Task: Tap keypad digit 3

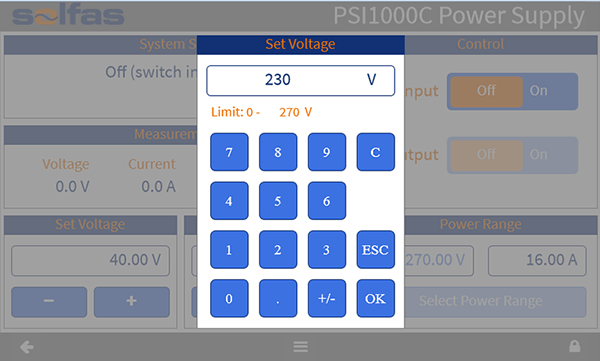Action: pos(327,250)
